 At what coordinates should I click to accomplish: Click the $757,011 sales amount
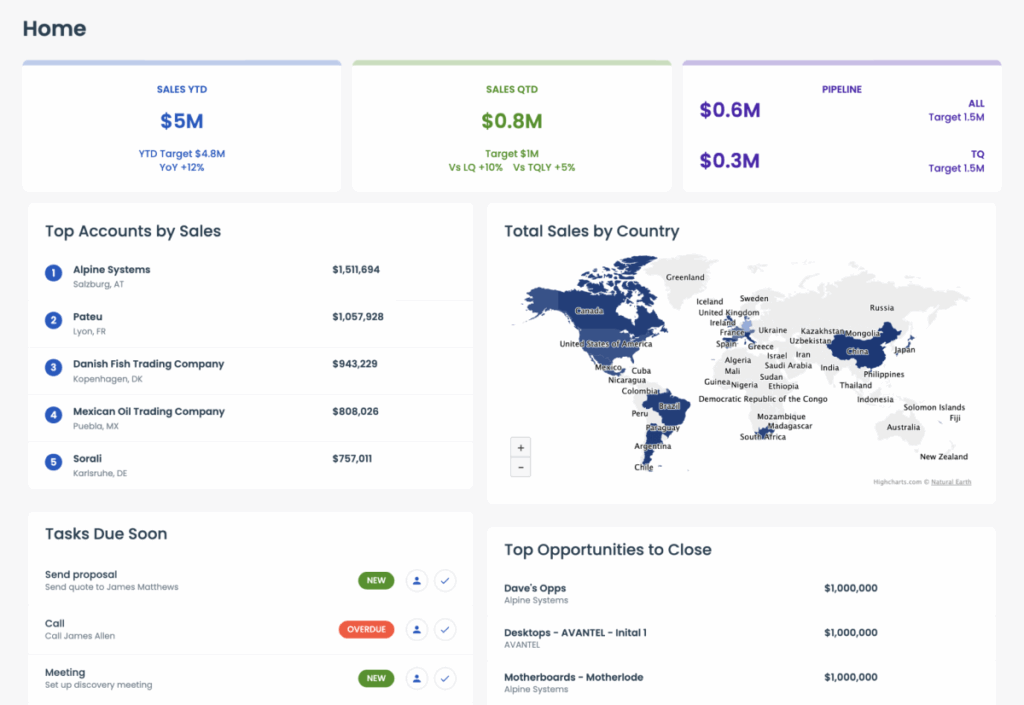[352, 458]
